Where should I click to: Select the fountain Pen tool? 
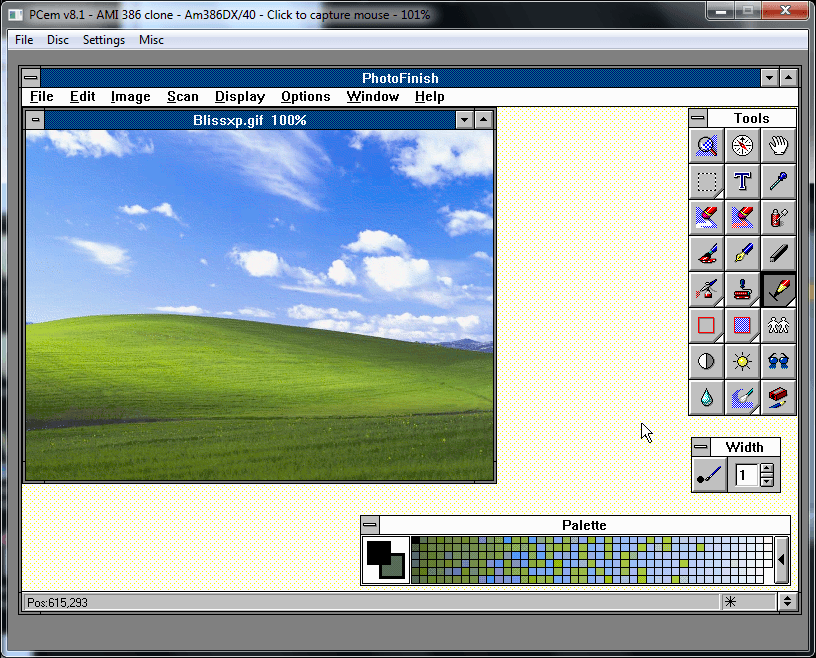(742, 254)
